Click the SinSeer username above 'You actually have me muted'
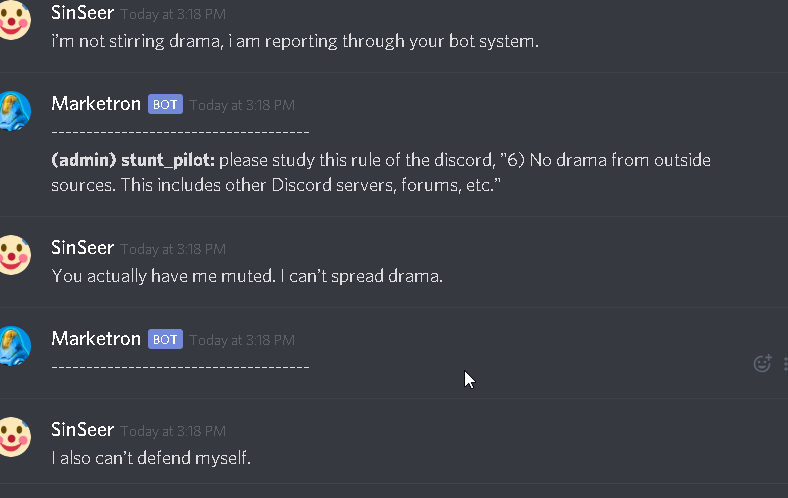 (x=82, y=248)
